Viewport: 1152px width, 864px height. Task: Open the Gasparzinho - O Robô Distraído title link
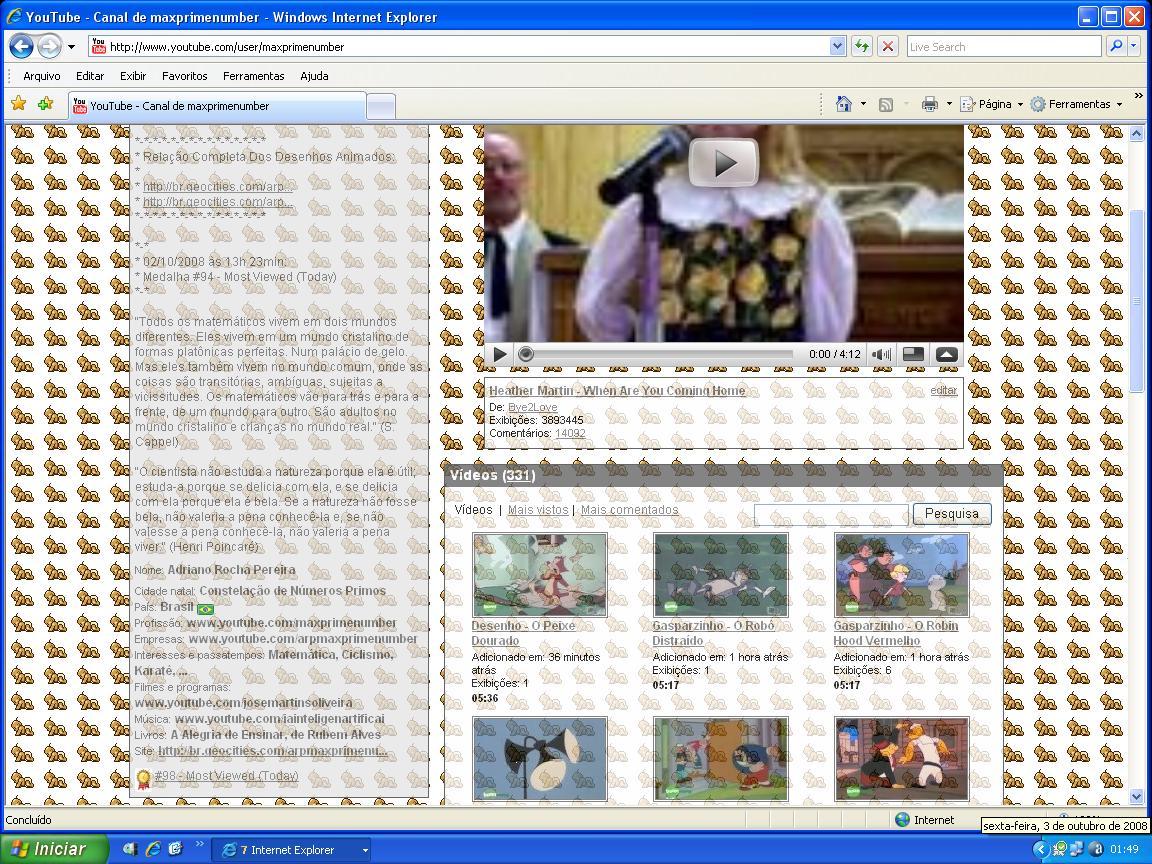[713, 633]
